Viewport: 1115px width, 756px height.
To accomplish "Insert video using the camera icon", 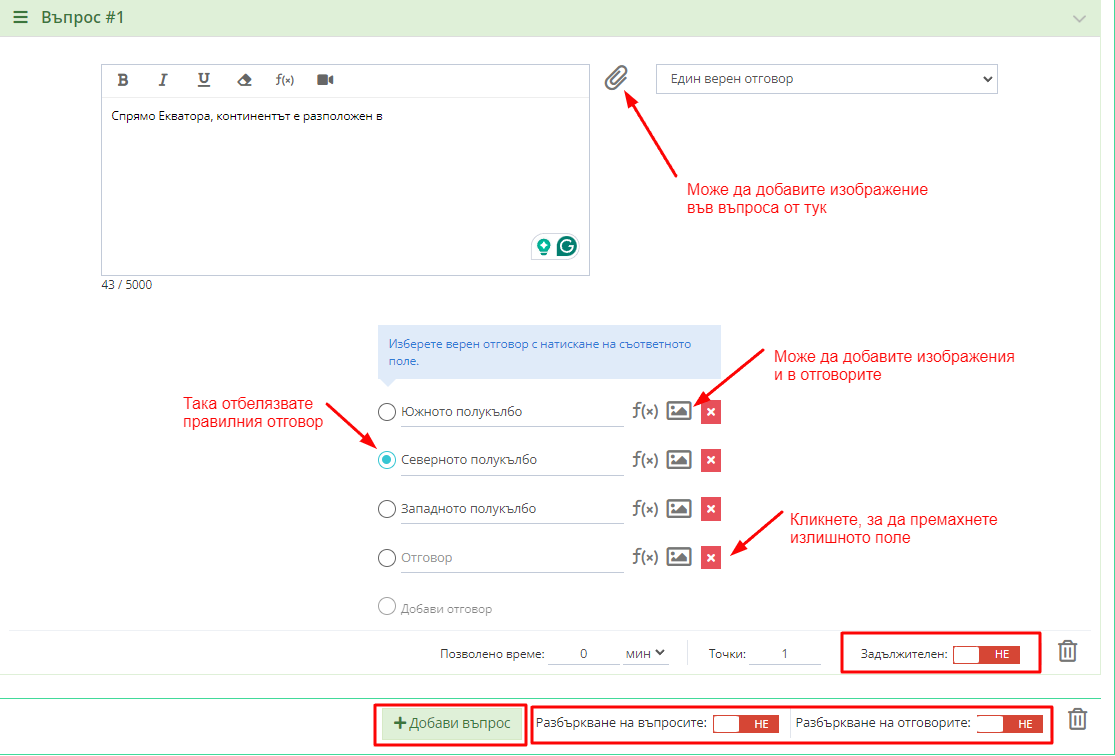I will 325,80.
